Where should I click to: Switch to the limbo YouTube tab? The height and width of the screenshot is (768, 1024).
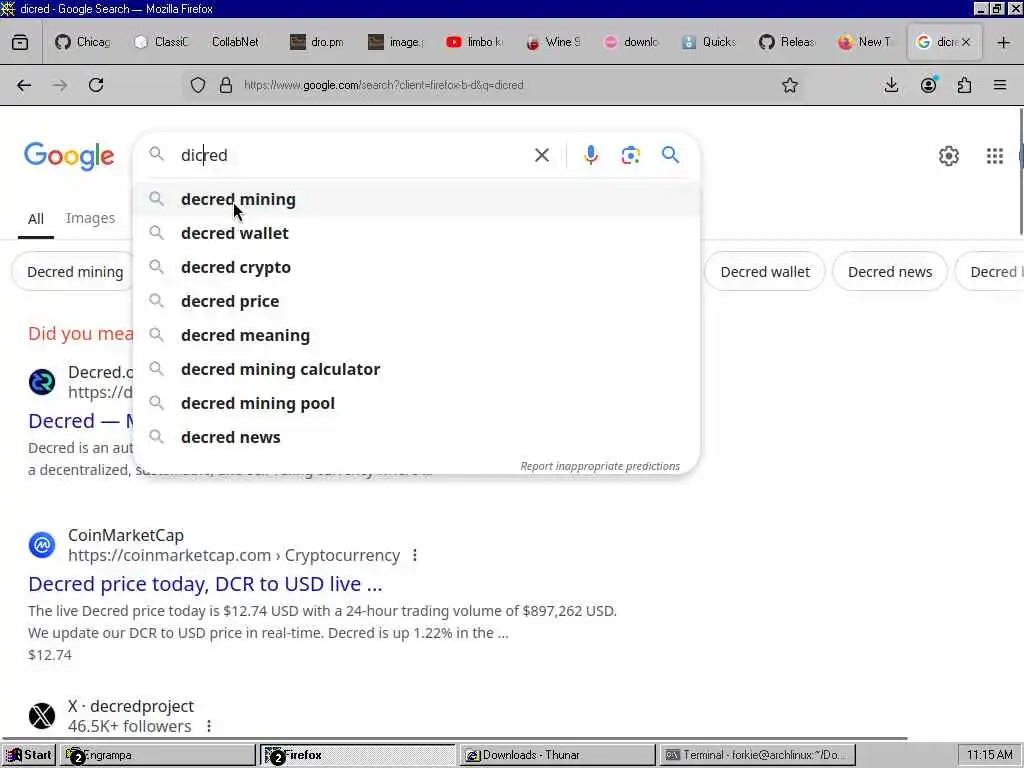click(x=475, y=42)
